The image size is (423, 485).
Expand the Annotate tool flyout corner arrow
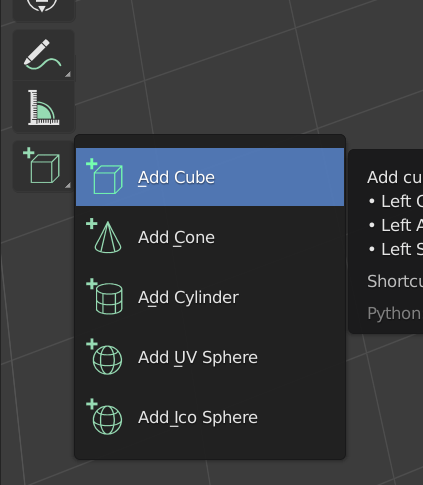click(x=68, y=74)
